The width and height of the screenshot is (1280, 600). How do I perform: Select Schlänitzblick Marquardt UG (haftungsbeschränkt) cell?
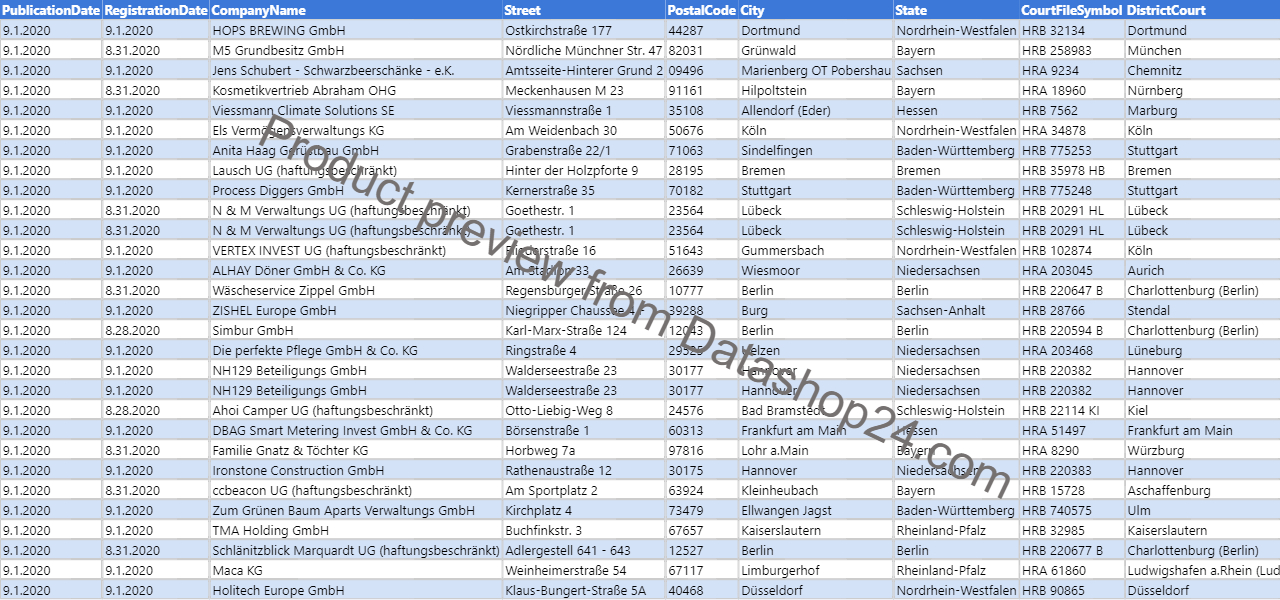pos(356,550)
